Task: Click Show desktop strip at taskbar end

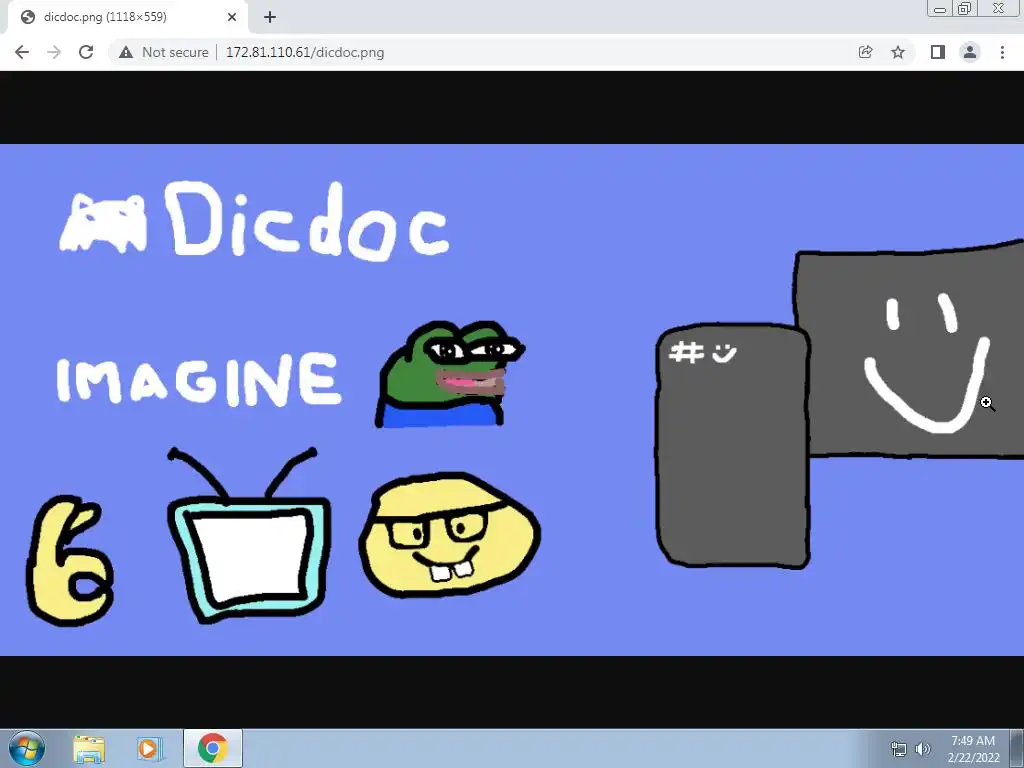Action: (1017, 749)
